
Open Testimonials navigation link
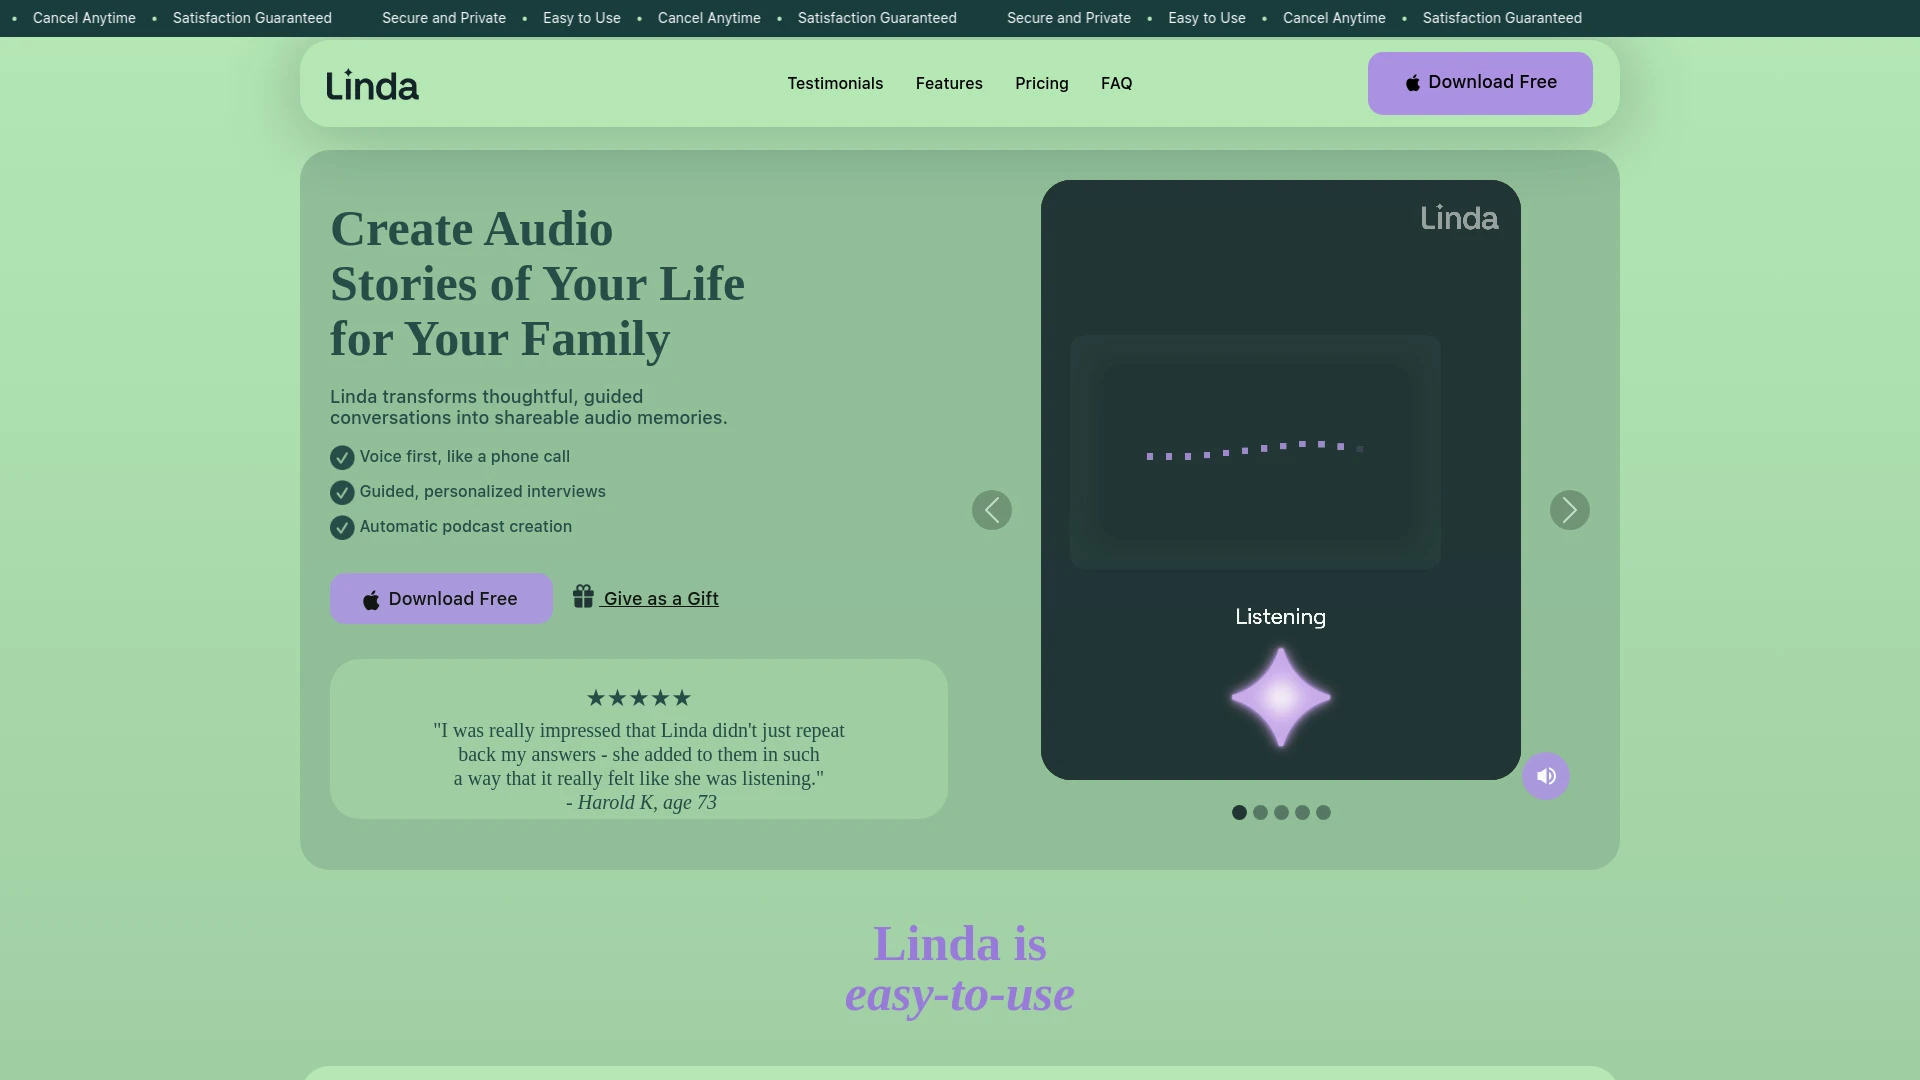coord(835,84)
